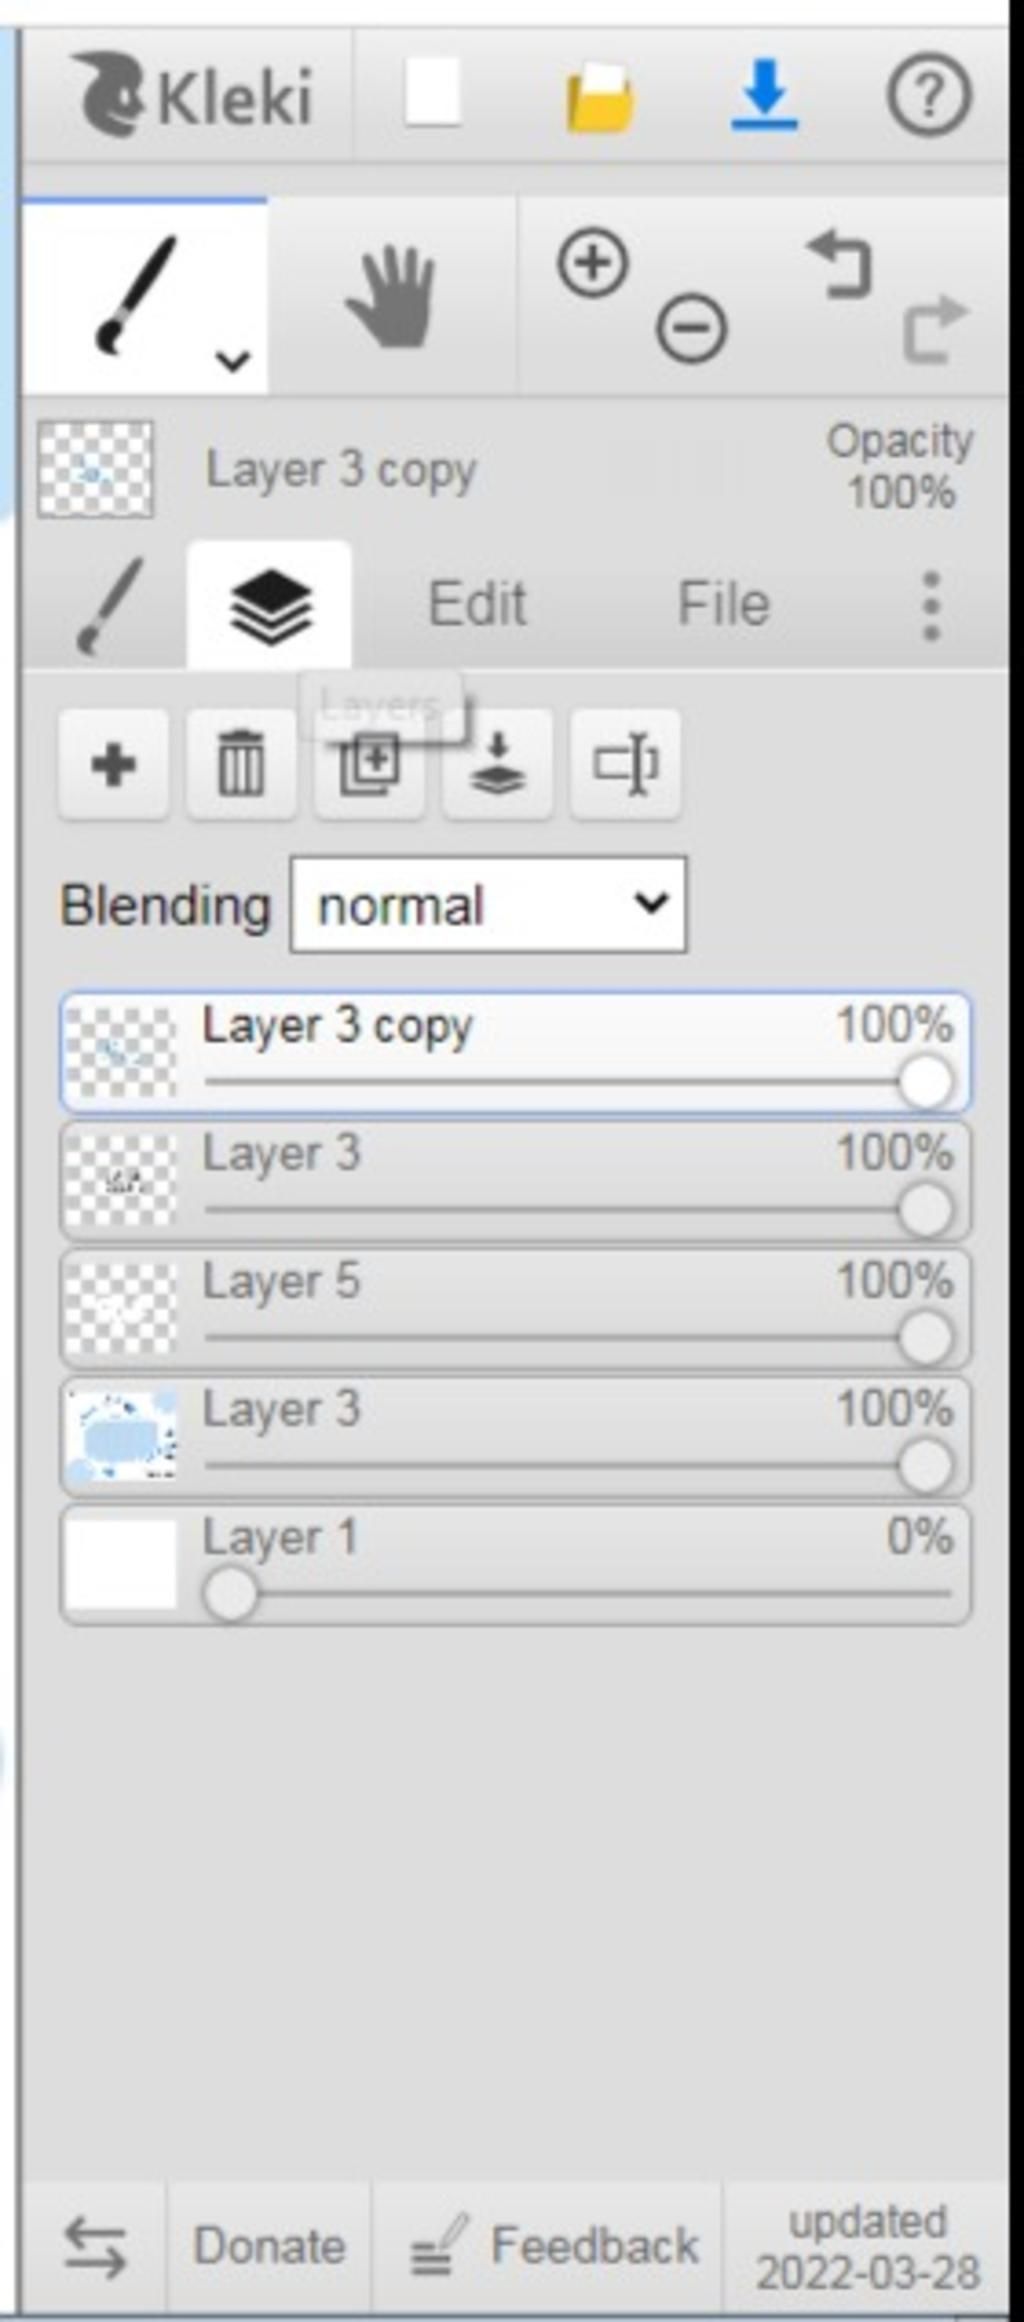Open file via yellow folder icon

pyautogui.click(x=599, y=97)
